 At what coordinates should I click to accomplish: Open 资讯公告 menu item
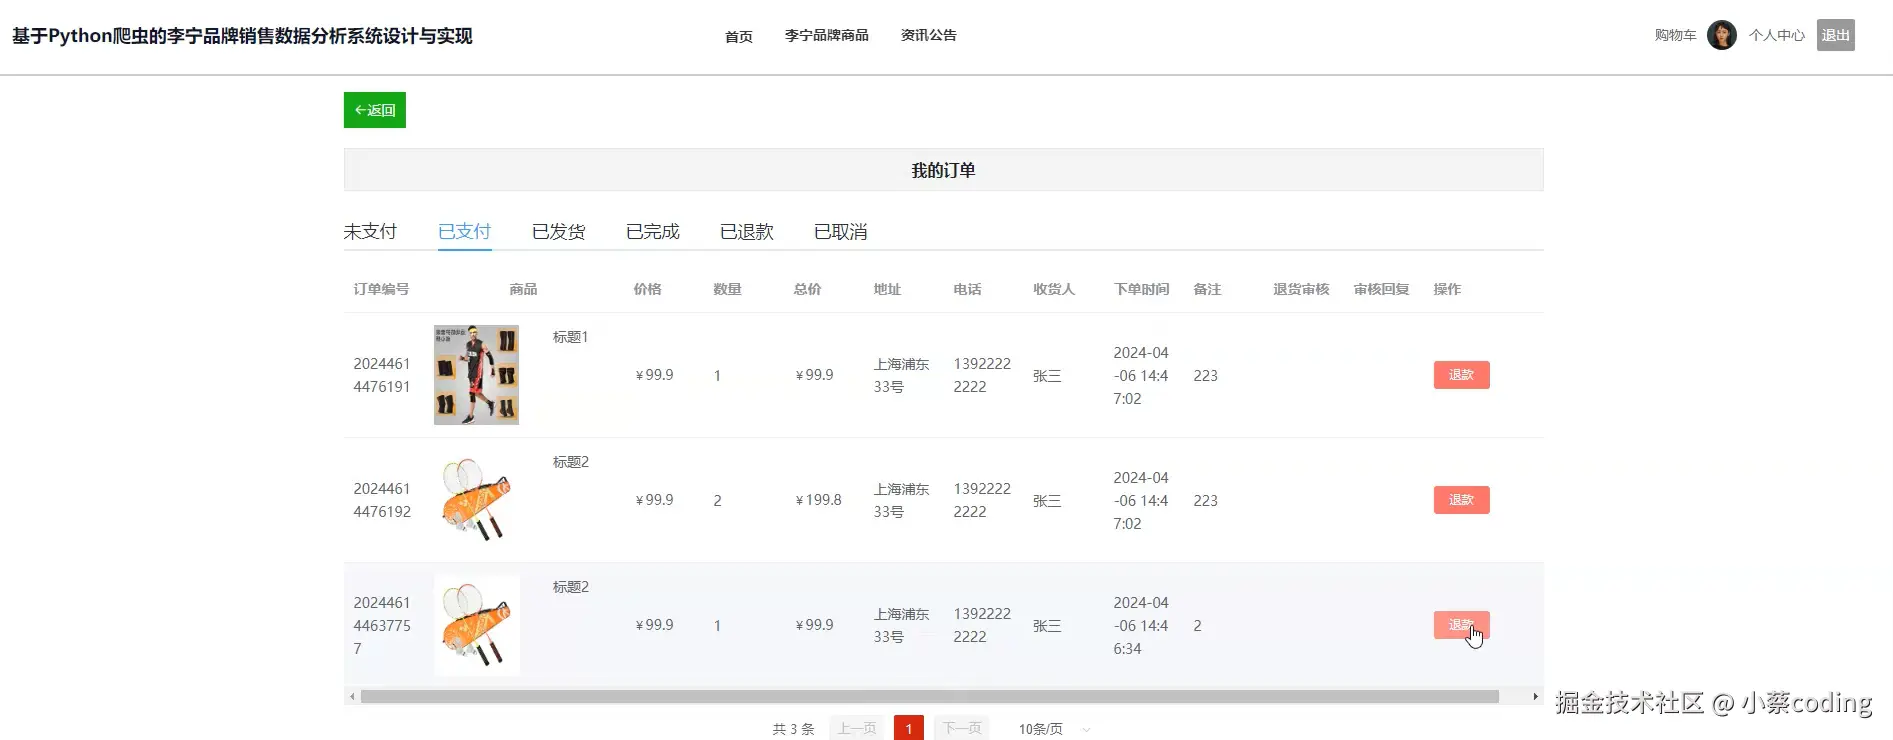click(929, 35)
